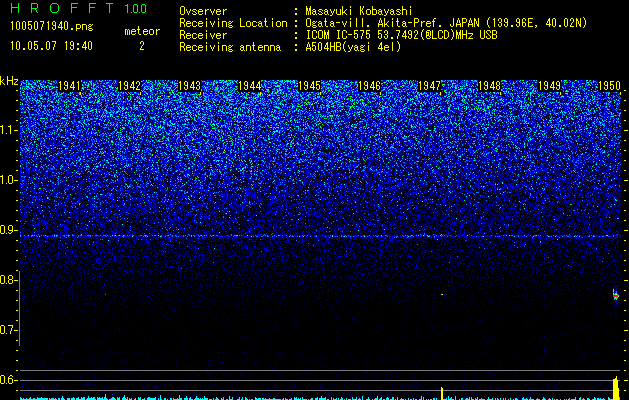Click the short yellow power spike near 1947
Image resolution: width=629 pixels, height=400 pixels.
[442, 393]
